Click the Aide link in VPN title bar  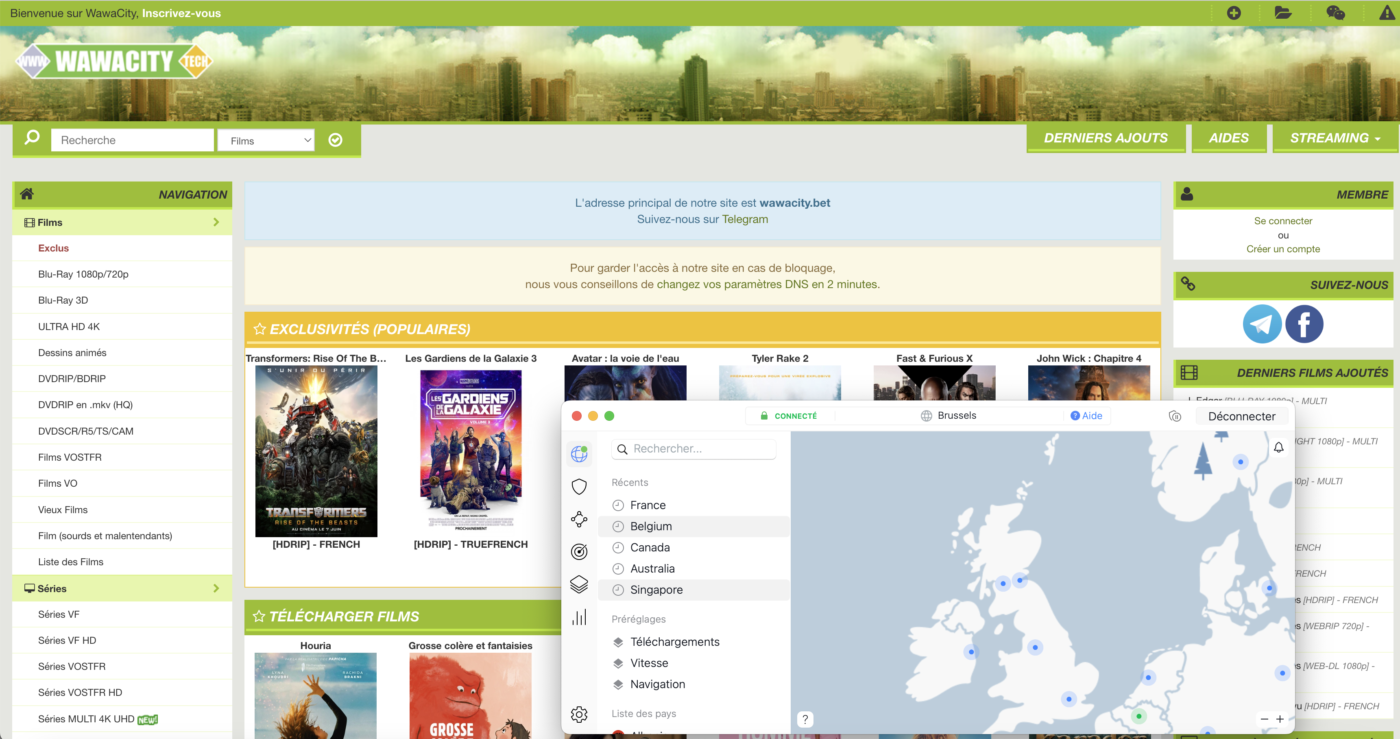pyautogui.click(x=1086, y=416)
